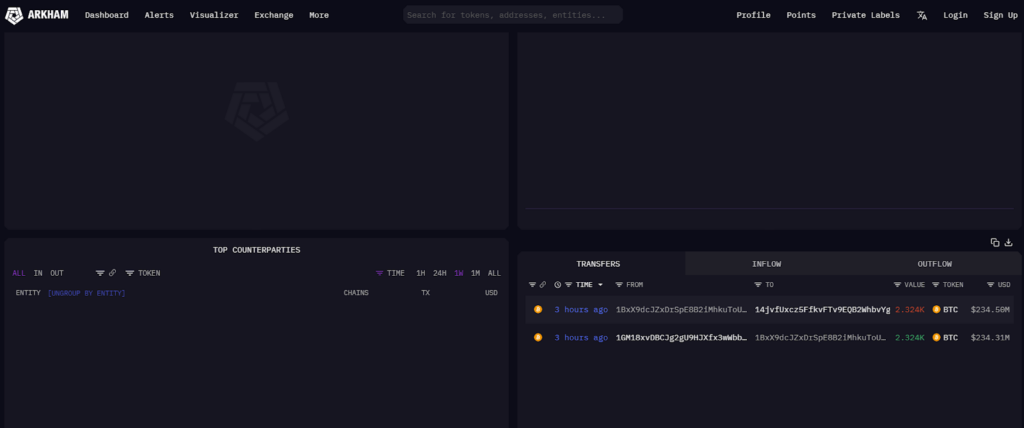Select the 24H time range
Image resolution: width=1024 pixels, height=428 pixels.
439,273
